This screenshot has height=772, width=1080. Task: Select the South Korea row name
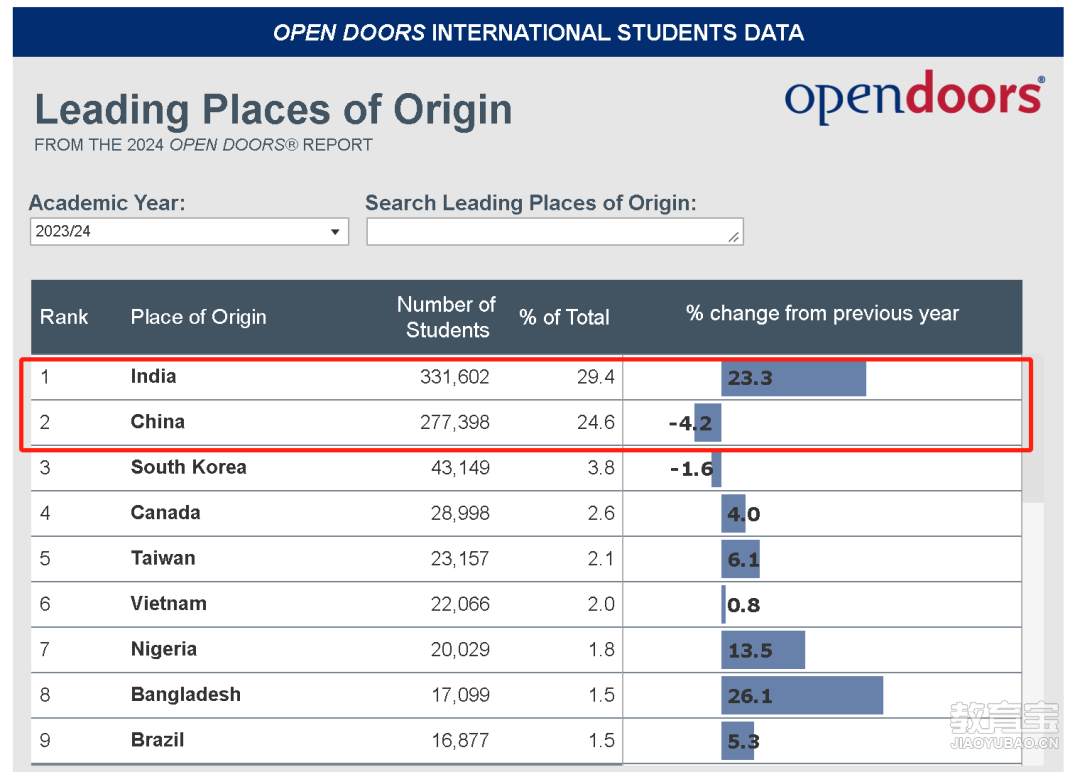click(189, 467)
